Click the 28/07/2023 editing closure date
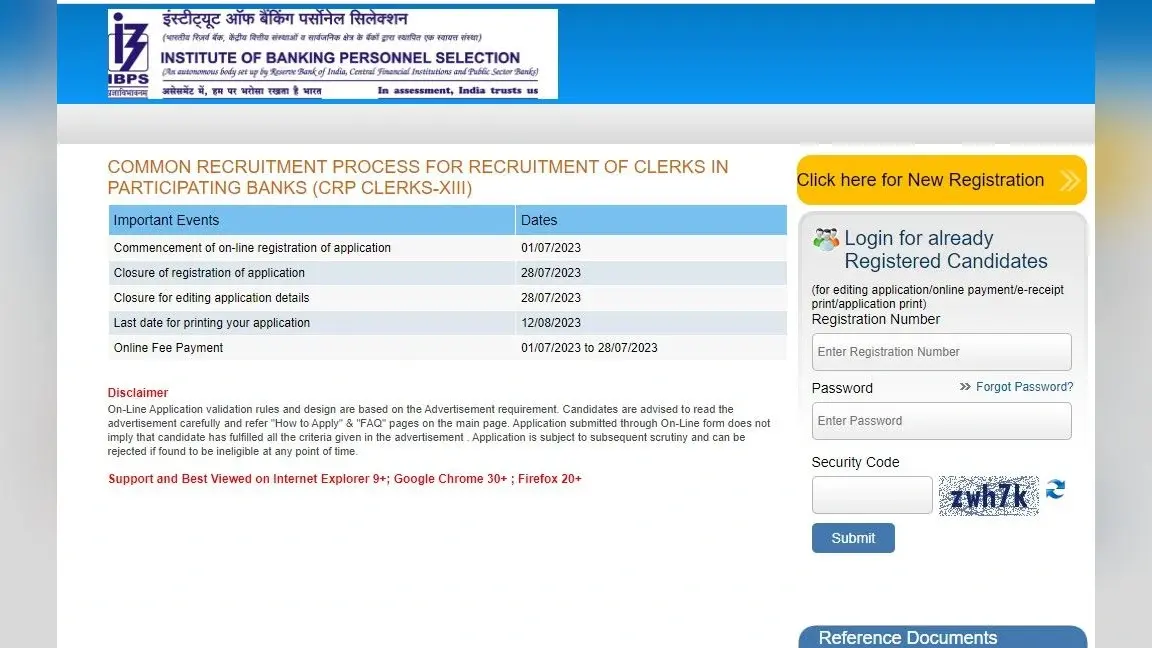This screenshot has width=1152, height=648. pos(551,298)
